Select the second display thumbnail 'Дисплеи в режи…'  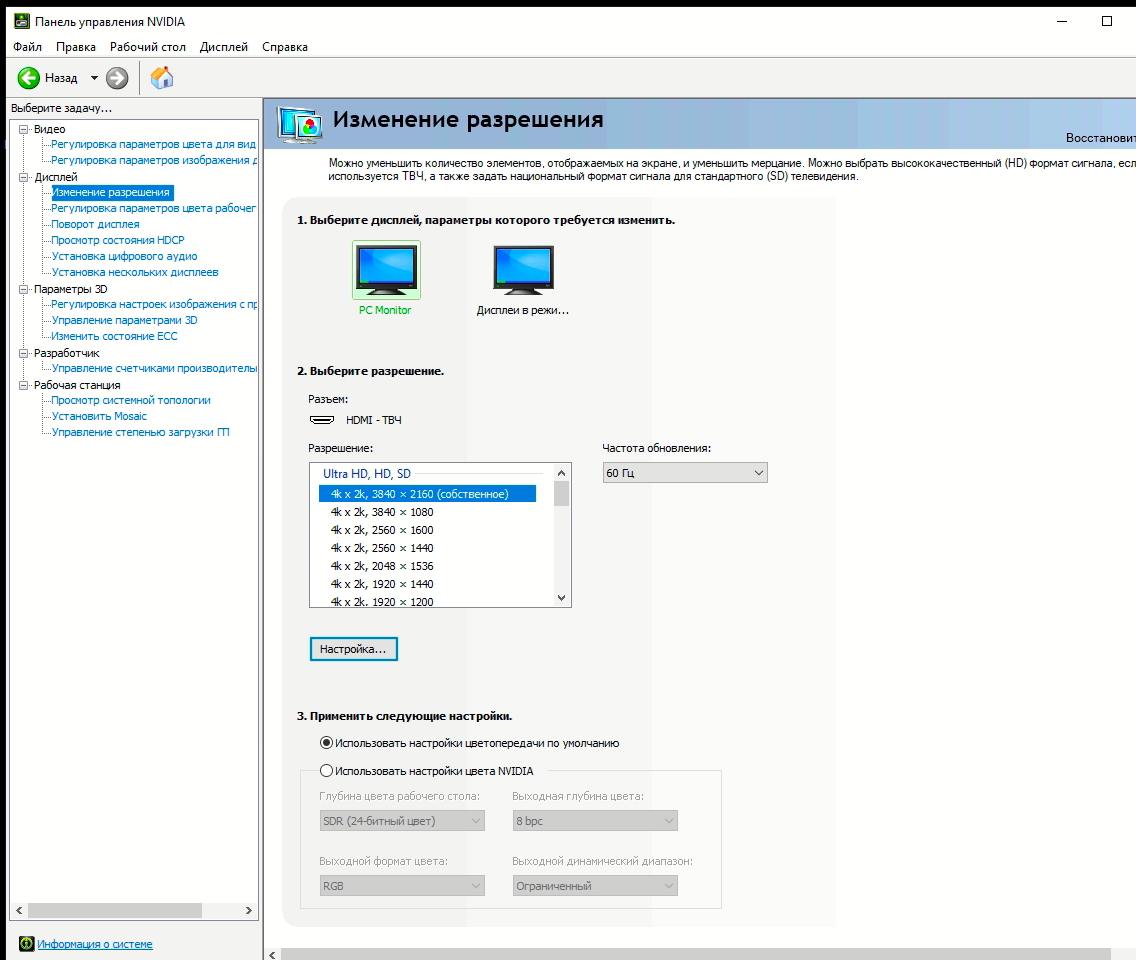pyautogui.click(x=523, y=270)
